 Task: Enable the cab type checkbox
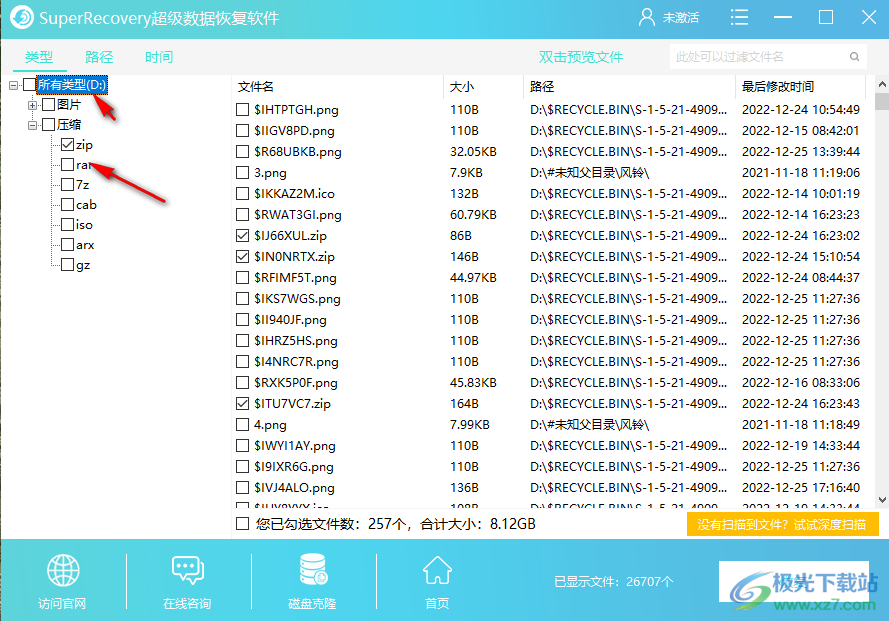pos(67,205)
